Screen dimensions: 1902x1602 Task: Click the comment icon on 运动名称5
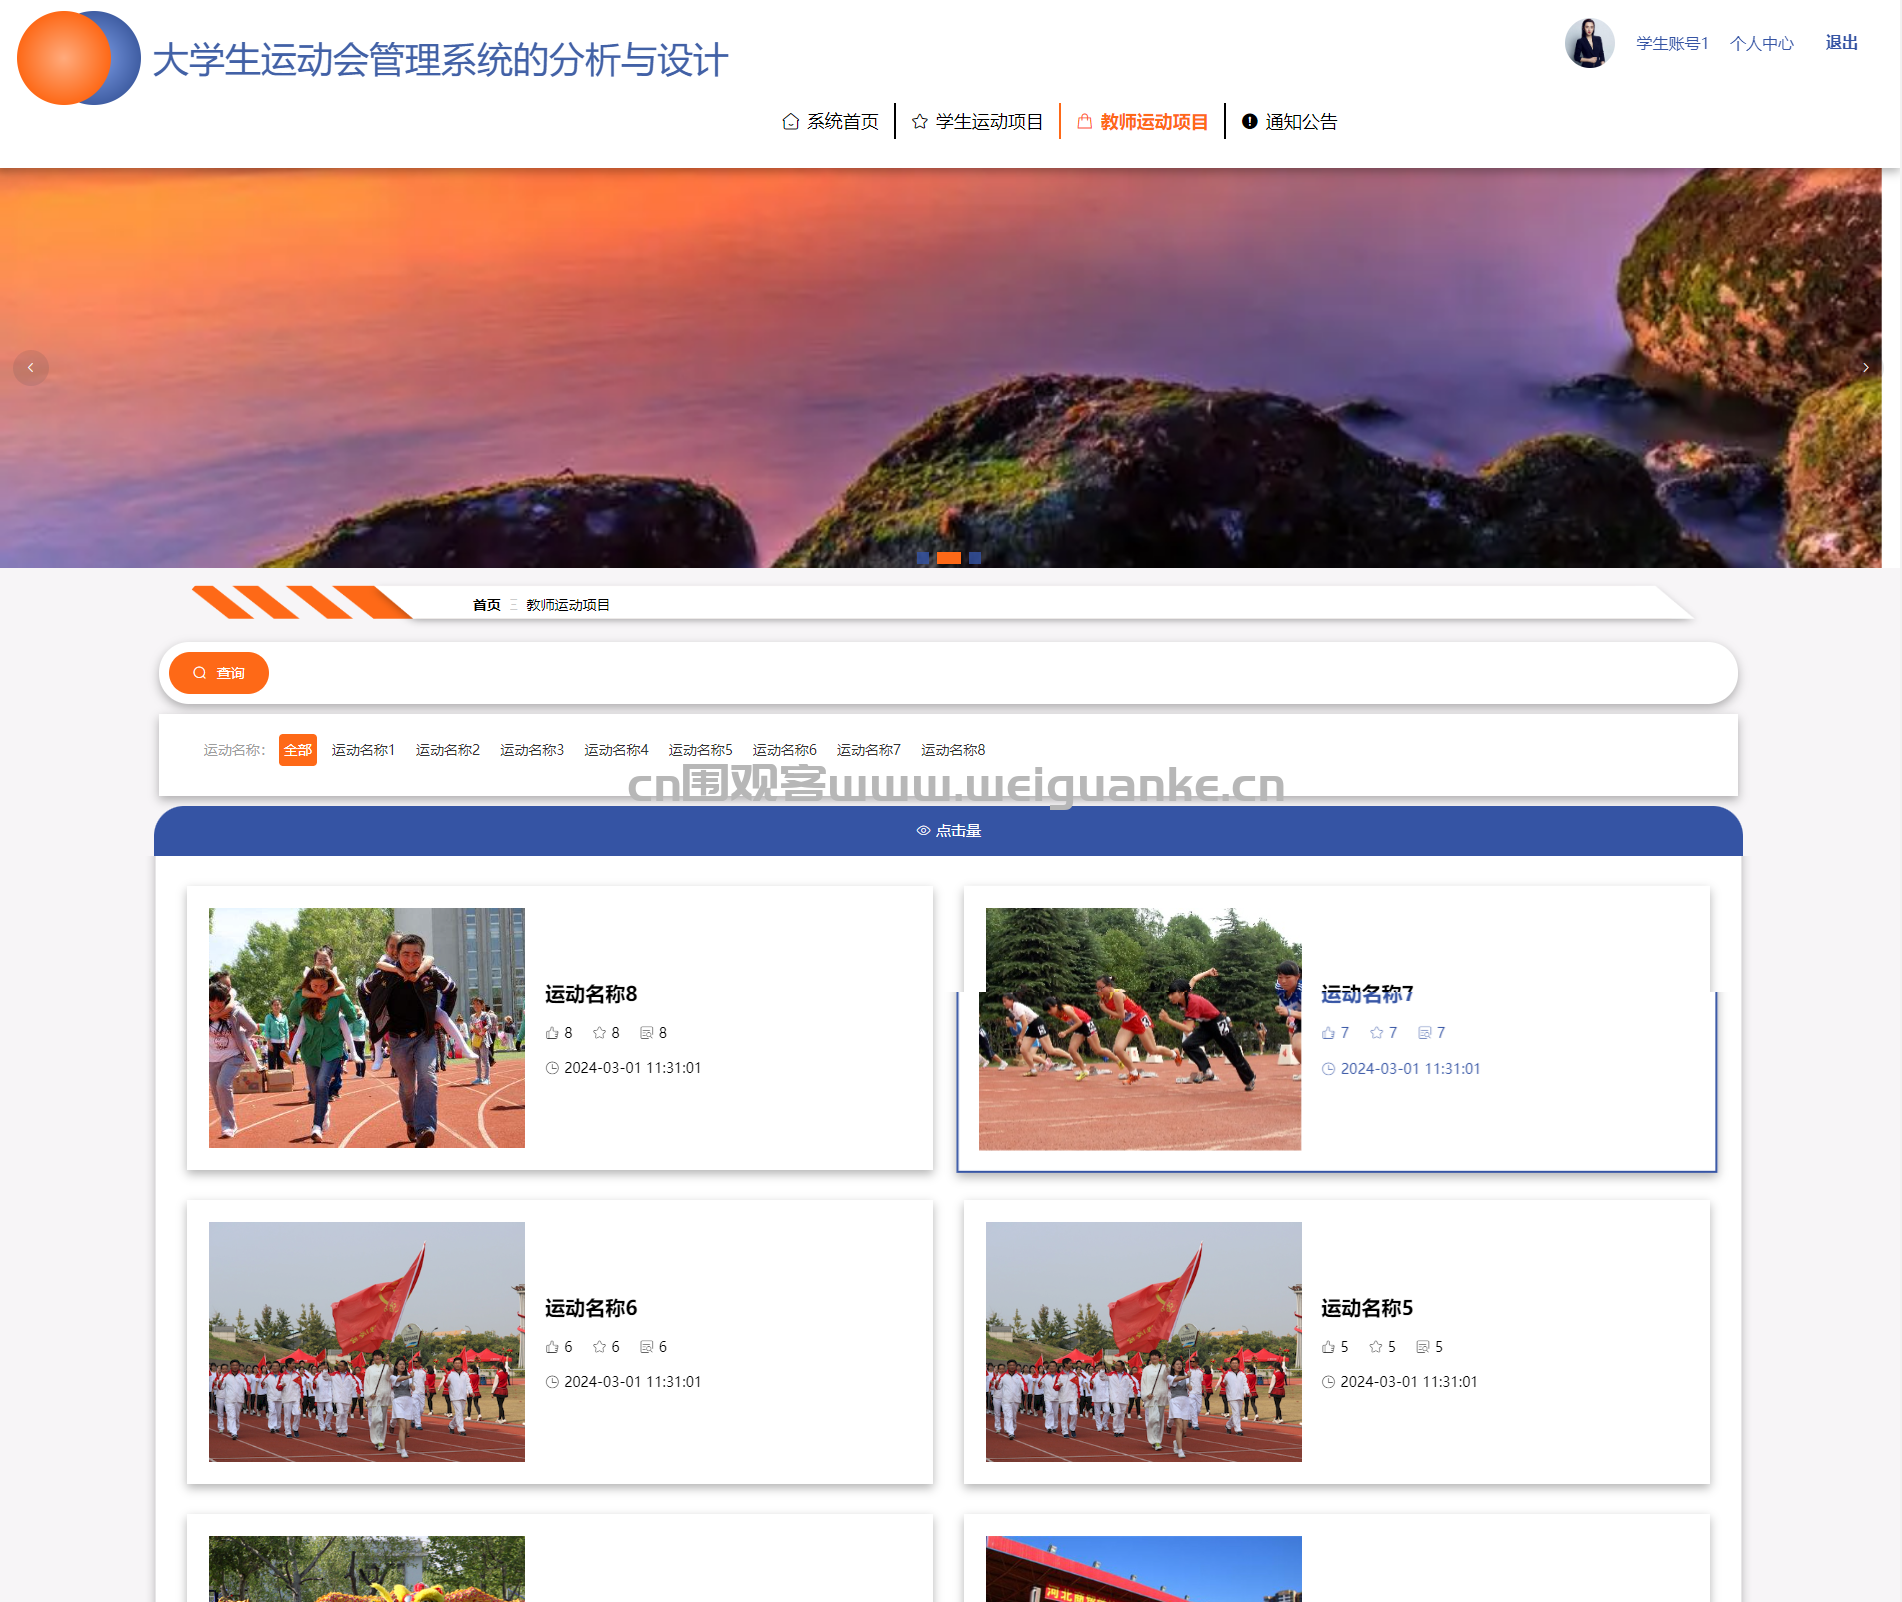pyautogui.click(x=1422, y=1347)
